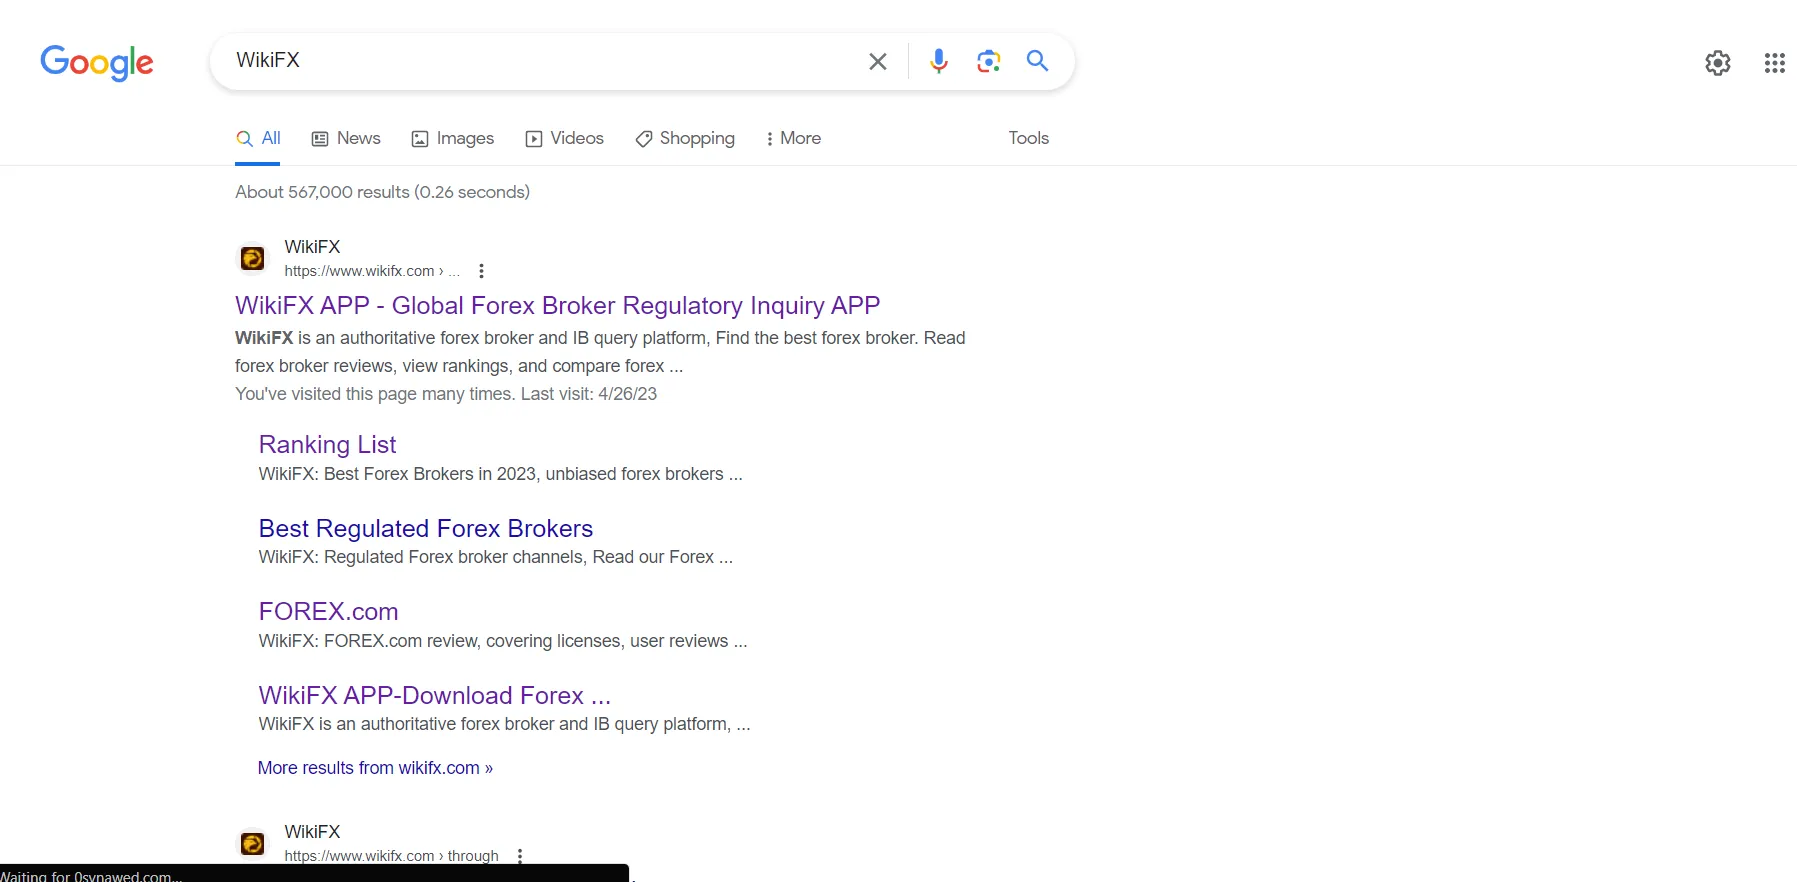Viewport: 1797px width, 882px height.
Task: Click the blue magnifier search button
Action: pos(1038,61)
